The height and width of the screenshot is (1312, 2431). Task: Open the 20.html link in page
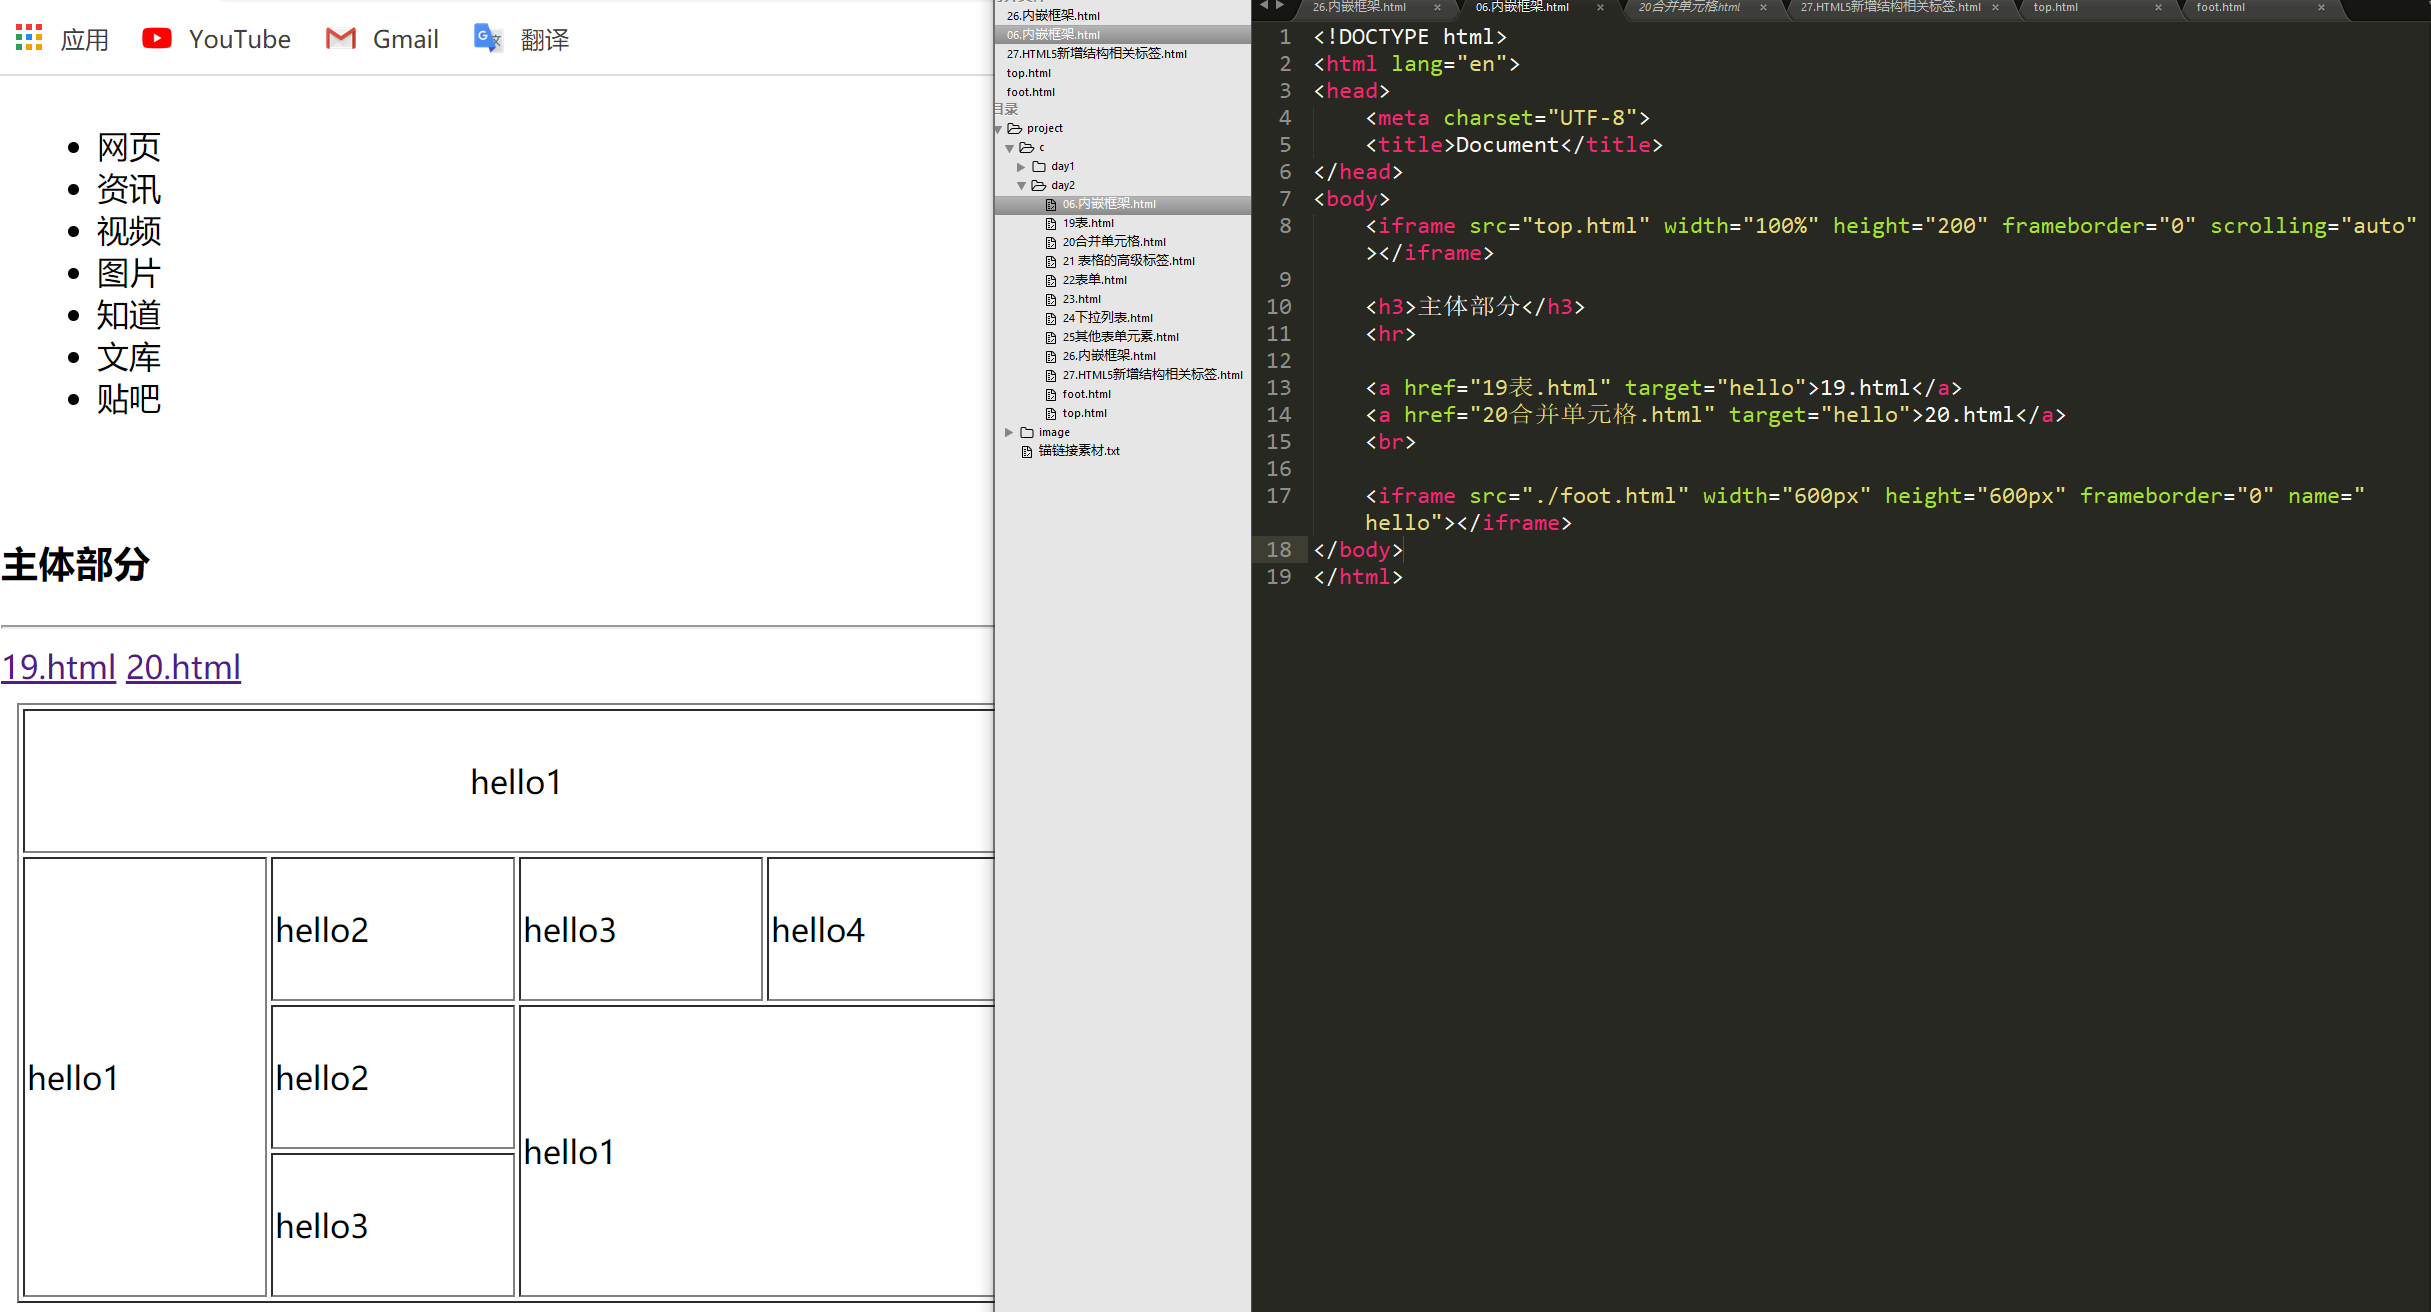(x=183, y=667)
